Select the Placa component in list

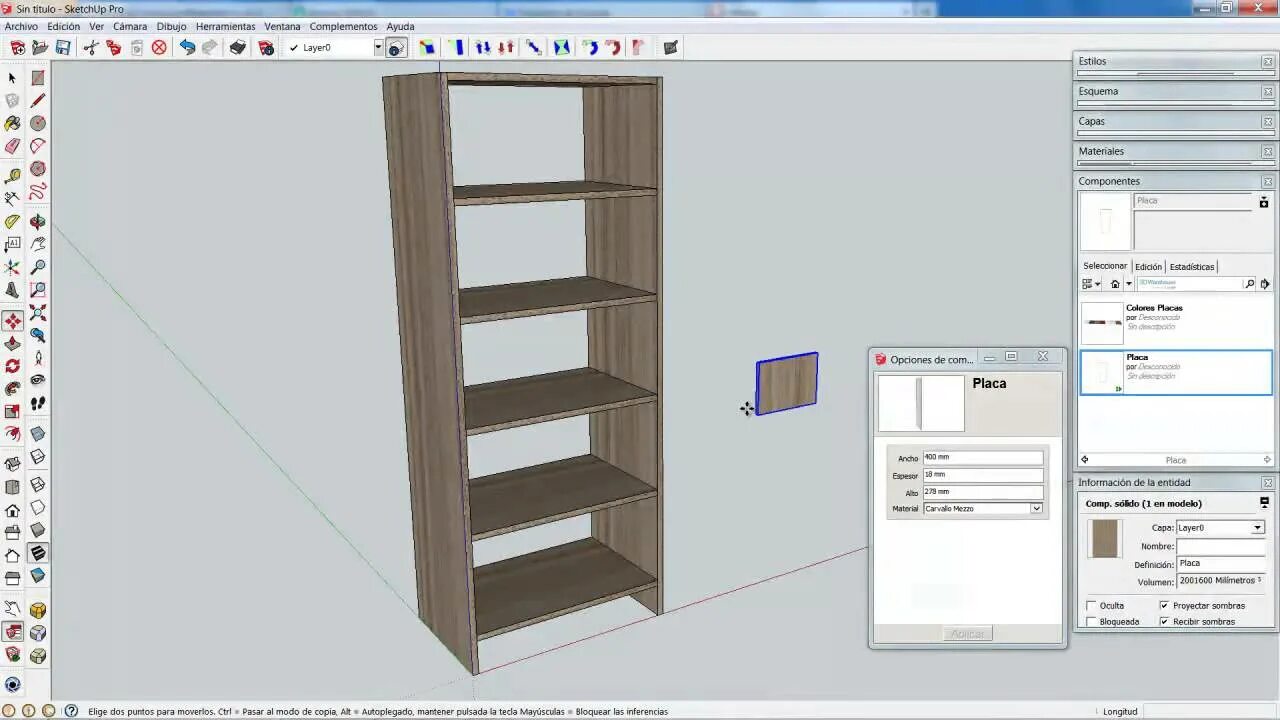point(1176,372)
